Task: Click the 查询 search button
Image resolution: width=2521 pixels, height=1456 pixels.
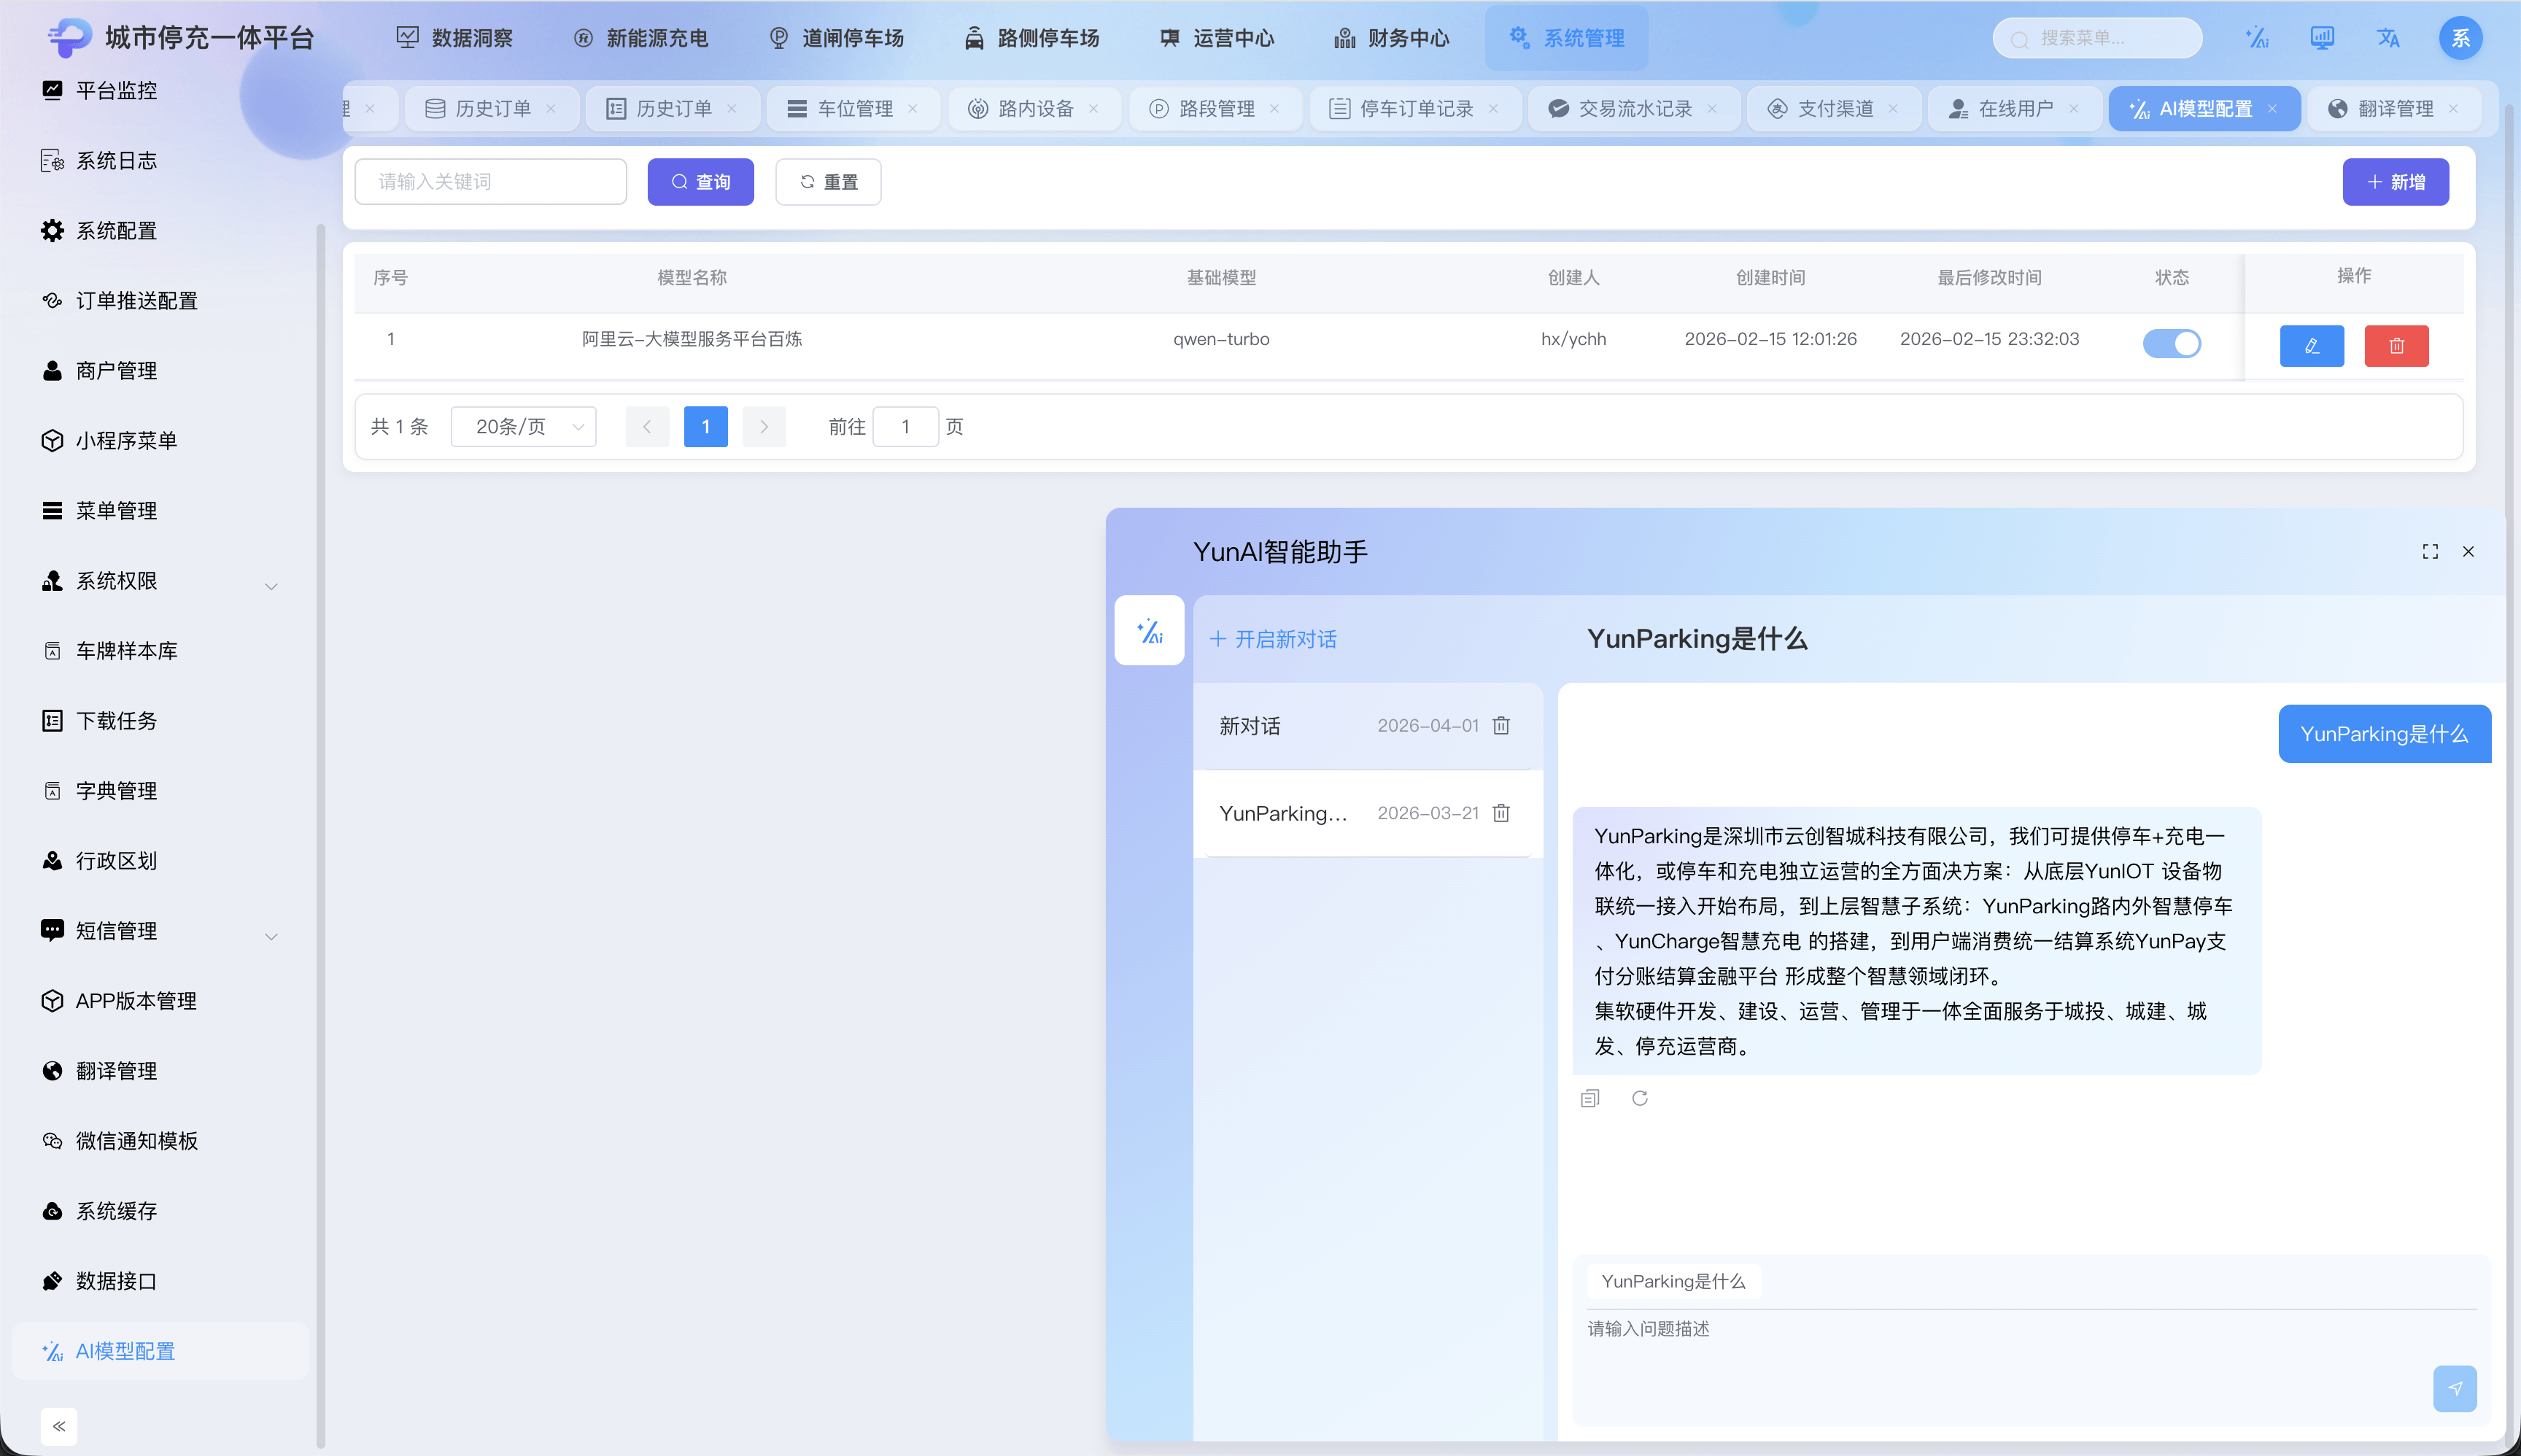Action: [700, 182]
